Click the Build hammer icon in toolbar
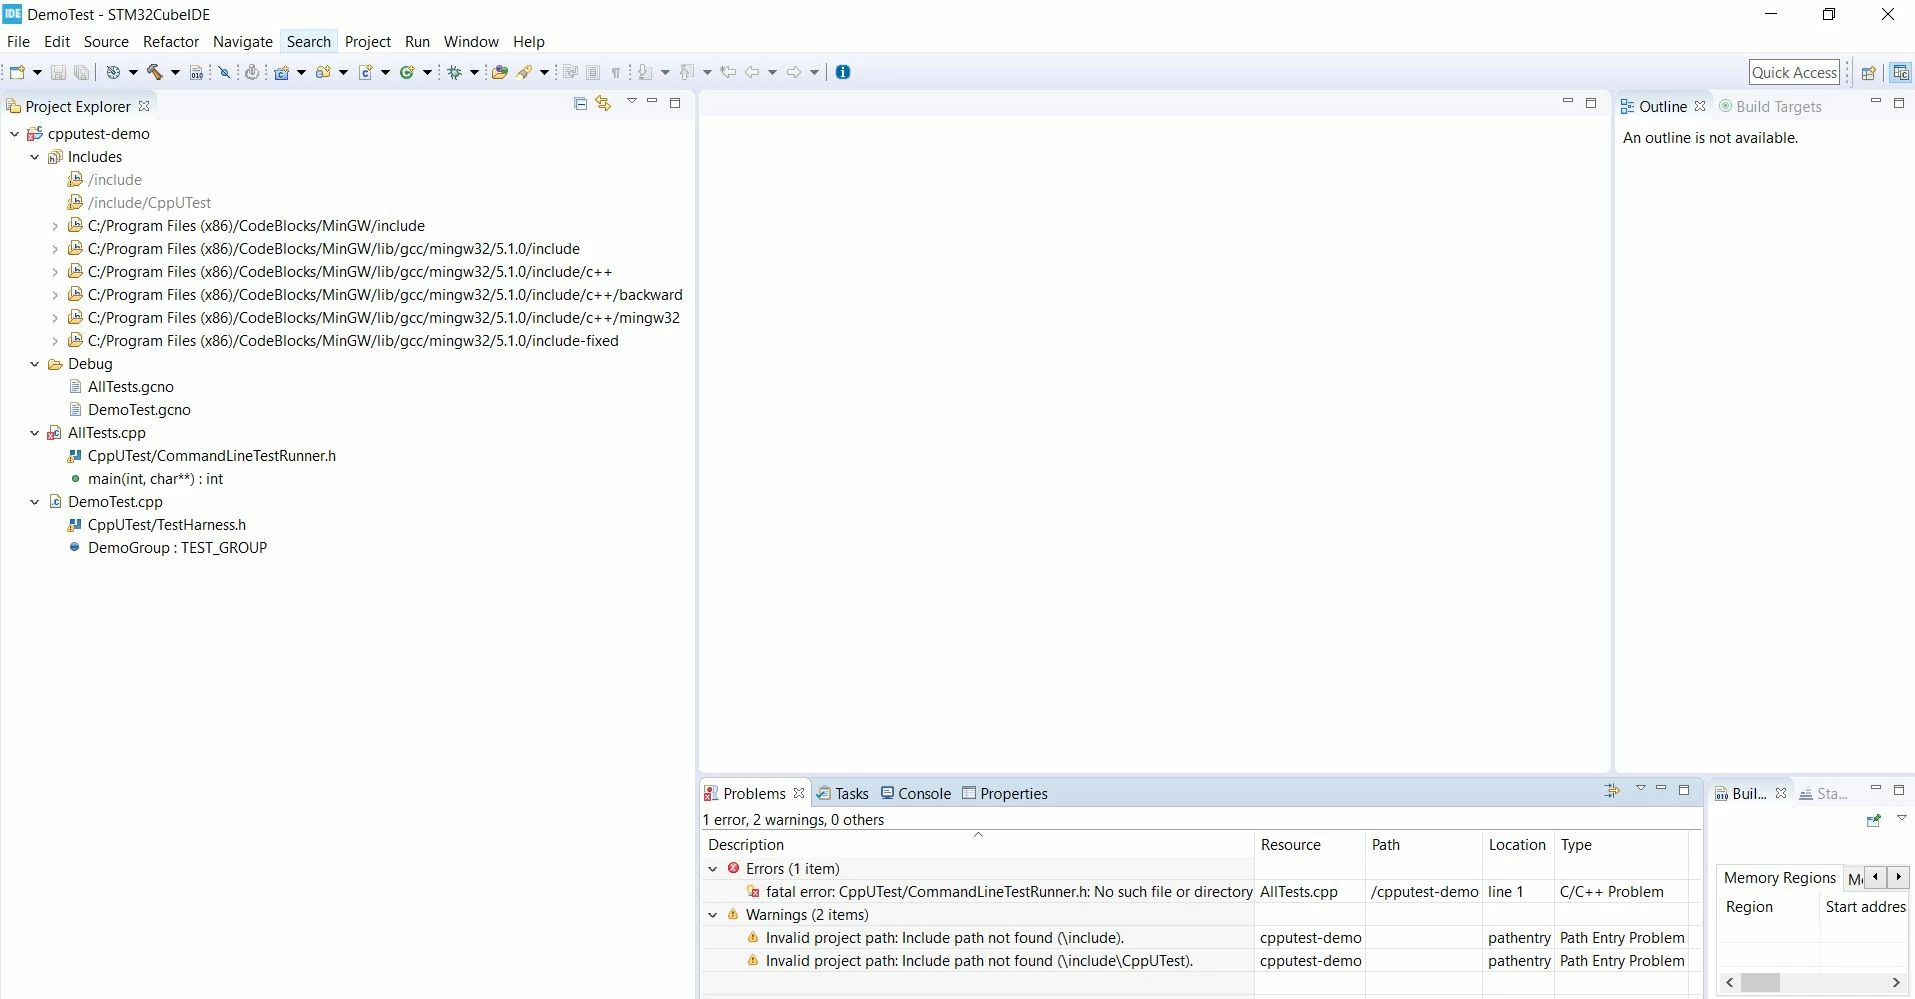The image size is (1915, 999). 155,72
